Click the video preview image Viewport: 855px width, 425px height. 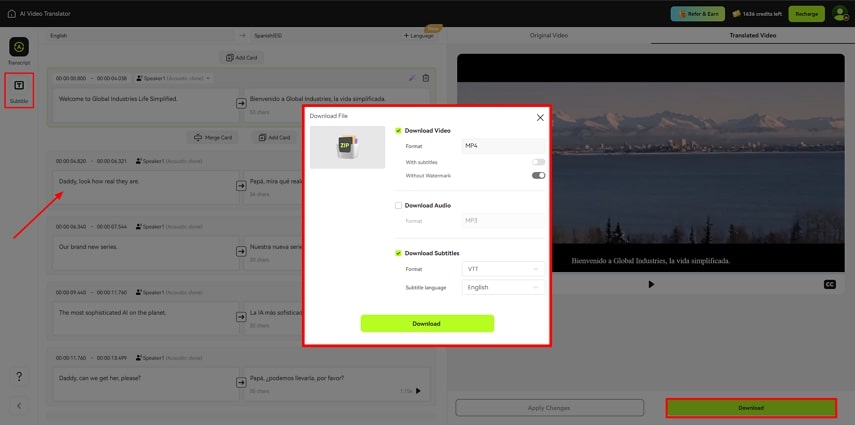[651, 163]
